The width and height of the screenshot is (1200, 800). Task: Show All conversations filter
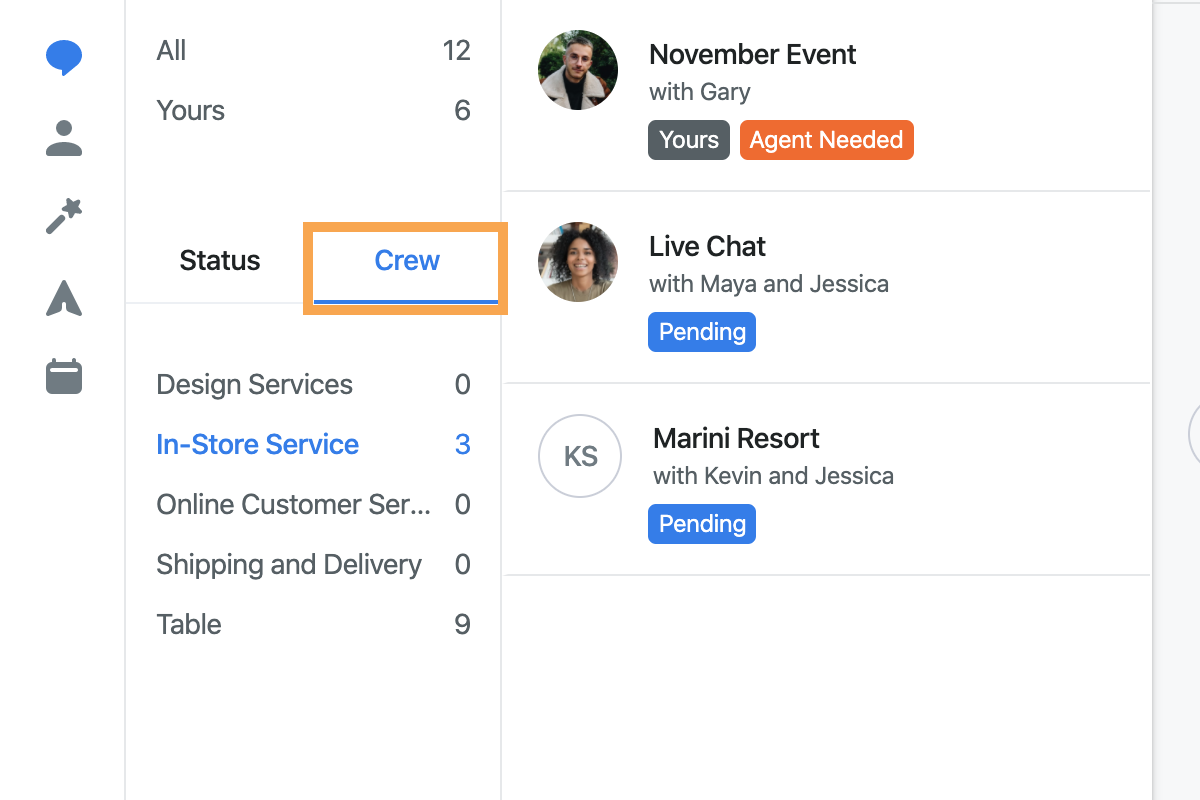click(313, 51)
